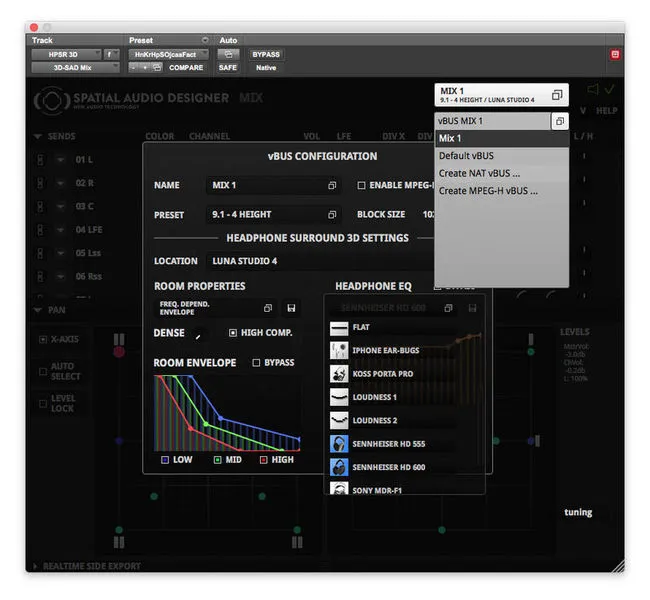Screen dimensions: 650x600
Task: Select the Sennheiser HD 600 headphone icon
Action: click(x=339, y=467)
